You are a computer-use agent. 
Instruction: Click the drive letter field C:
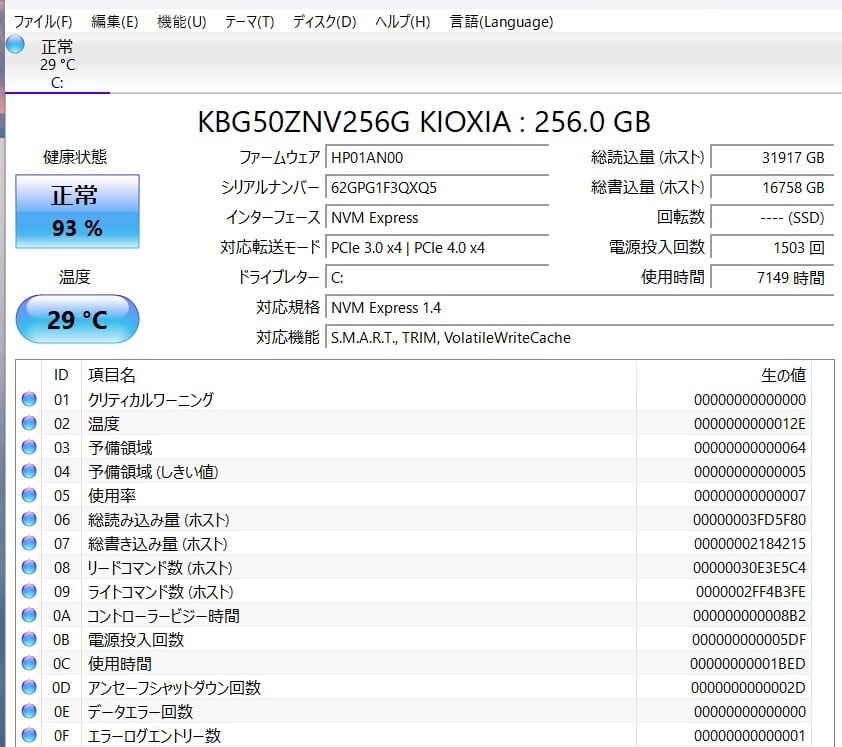(437, 278)
